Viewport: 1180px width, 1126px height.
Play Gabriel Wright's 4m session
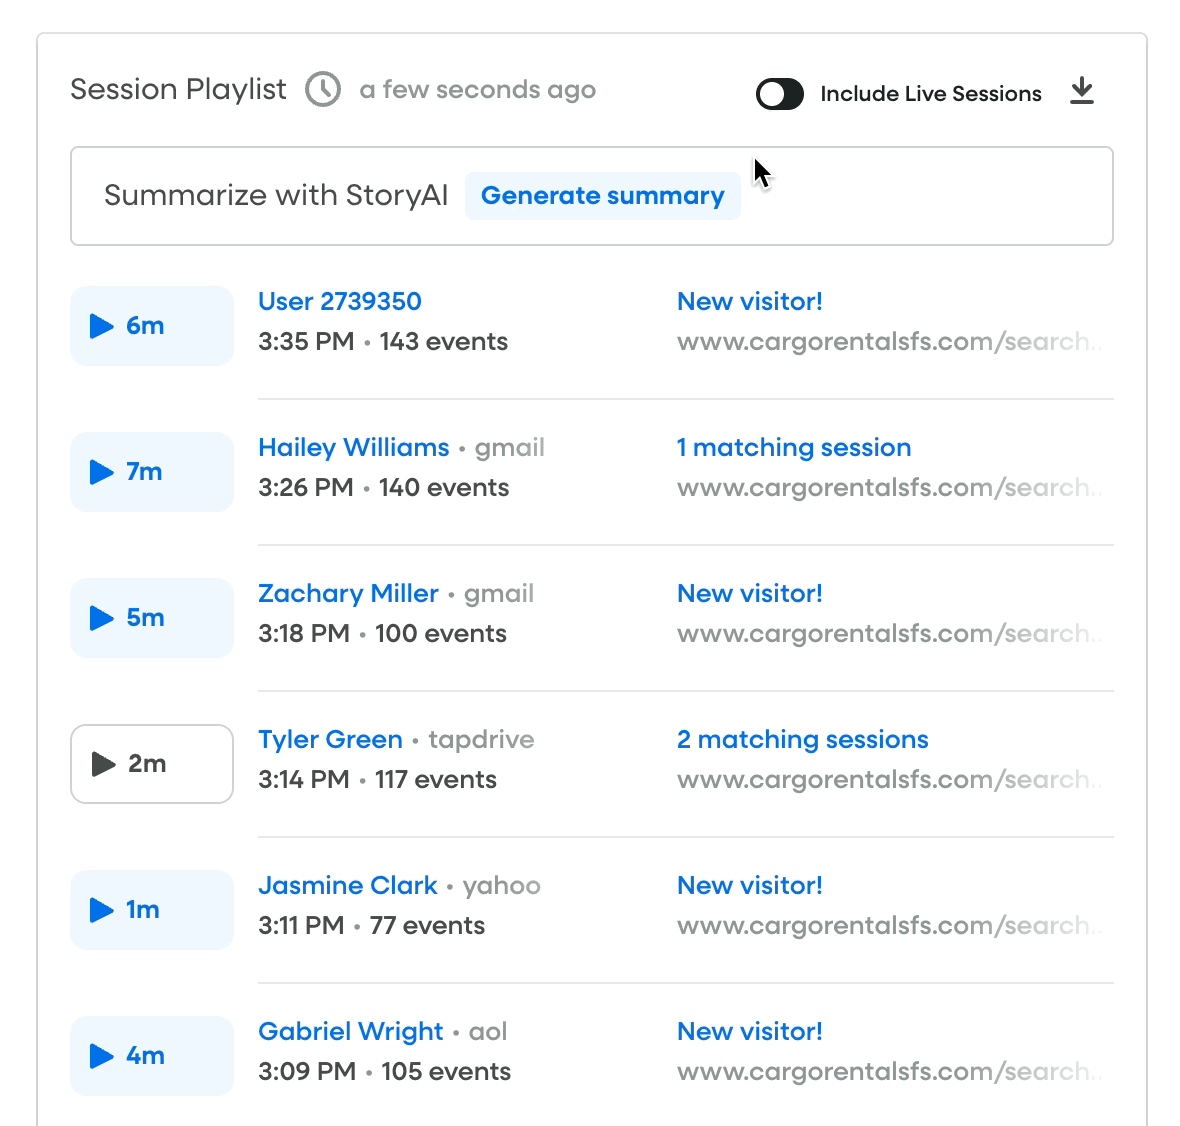[x=152, y=1056]
